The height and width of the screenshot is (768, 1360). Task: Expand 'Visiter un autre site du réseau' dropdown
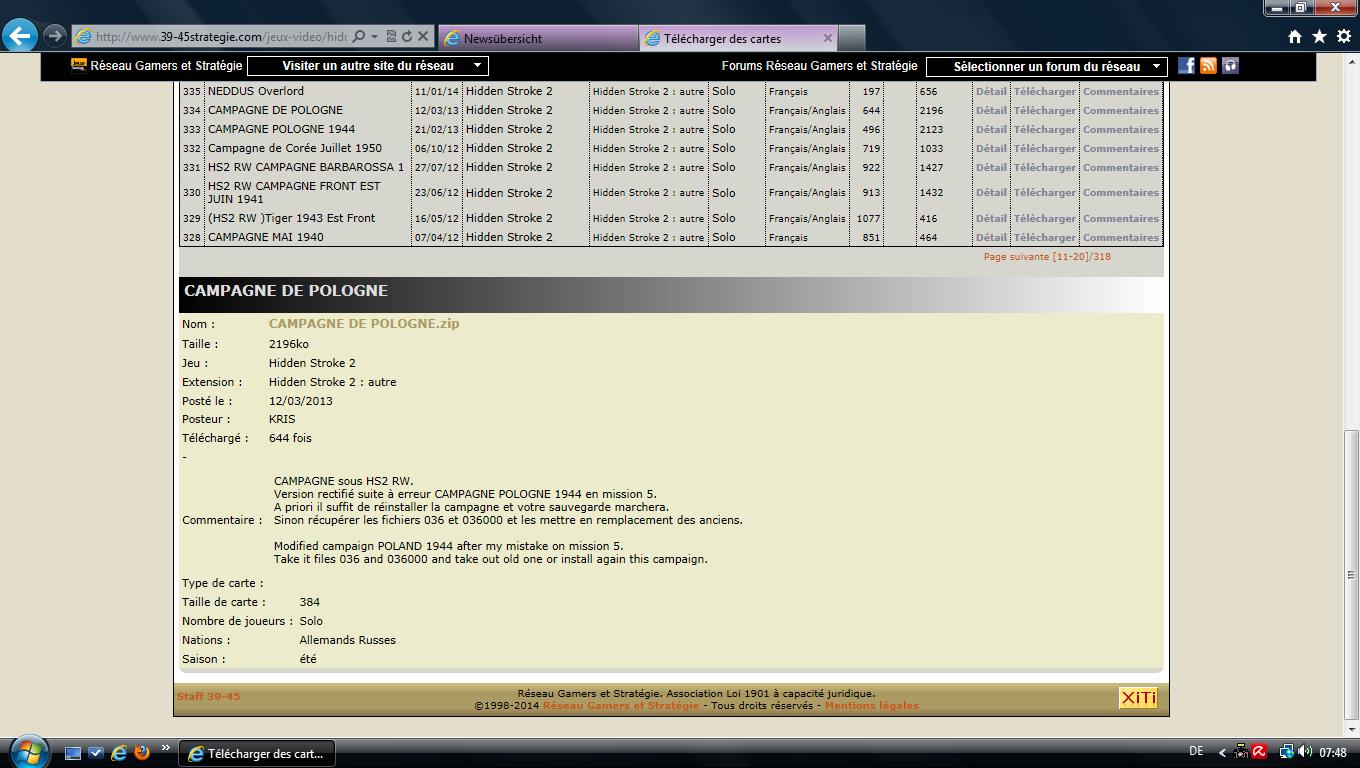(x=367, y=66)
